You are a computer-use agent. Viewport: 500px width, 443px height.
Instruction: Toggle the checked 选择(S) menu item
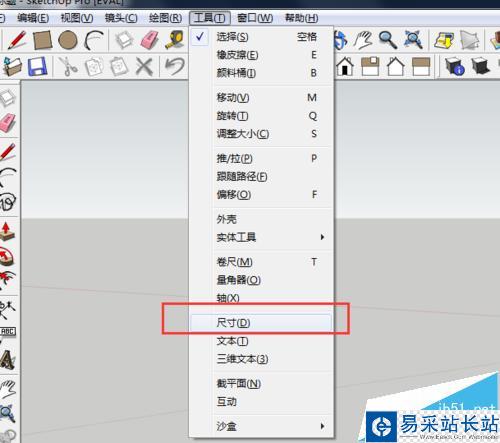tap(261, 37)
